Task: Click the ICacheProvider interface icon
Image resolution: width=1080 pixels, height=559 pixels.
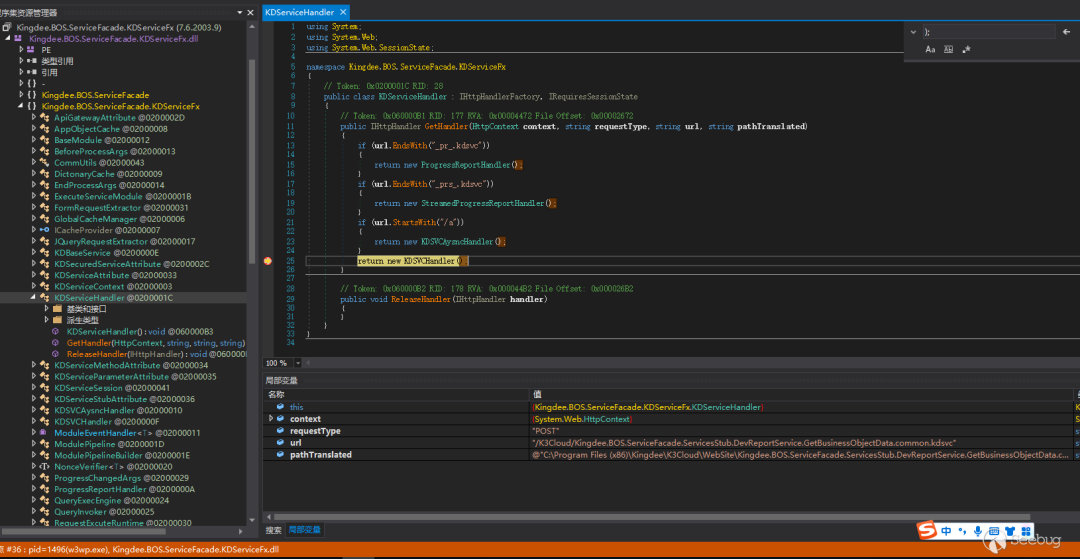Action: [x=45, y=230]
